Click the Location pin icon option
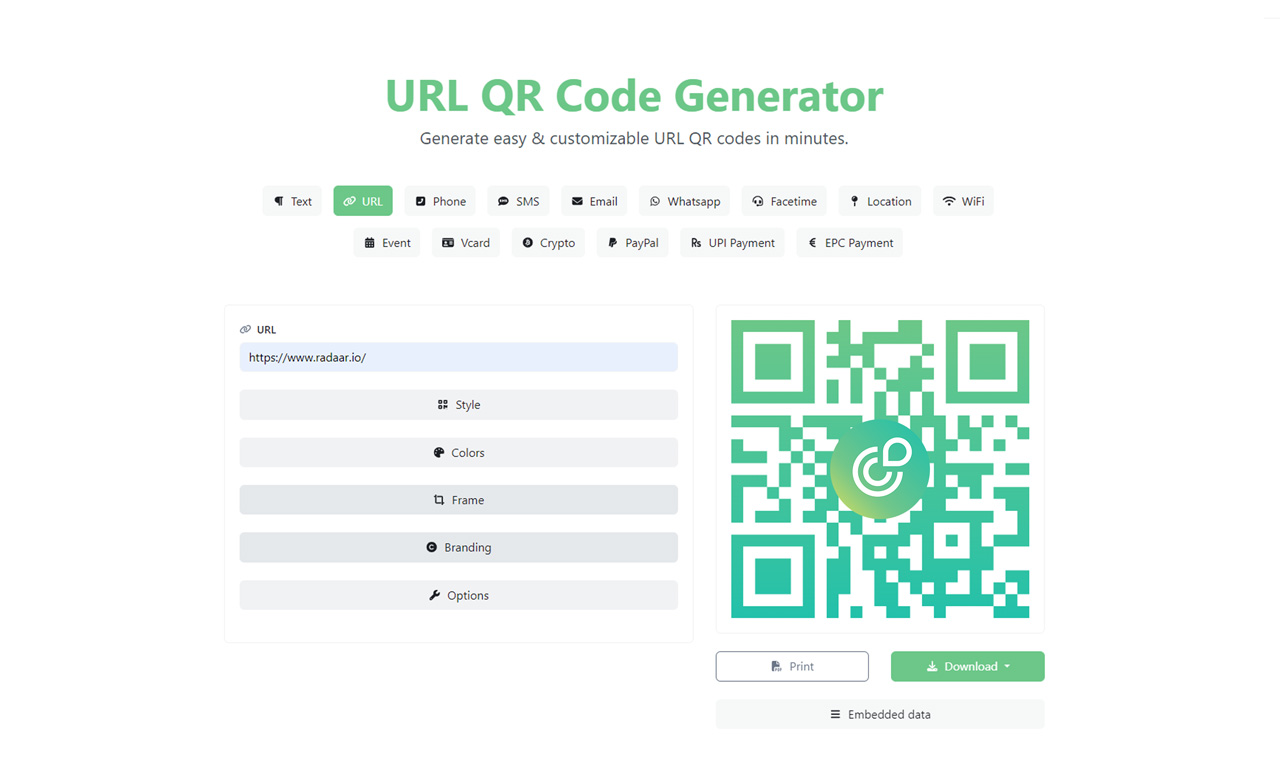Image resolution: width=1280 pixels, height=777 pixels. (x=854, y=201)
